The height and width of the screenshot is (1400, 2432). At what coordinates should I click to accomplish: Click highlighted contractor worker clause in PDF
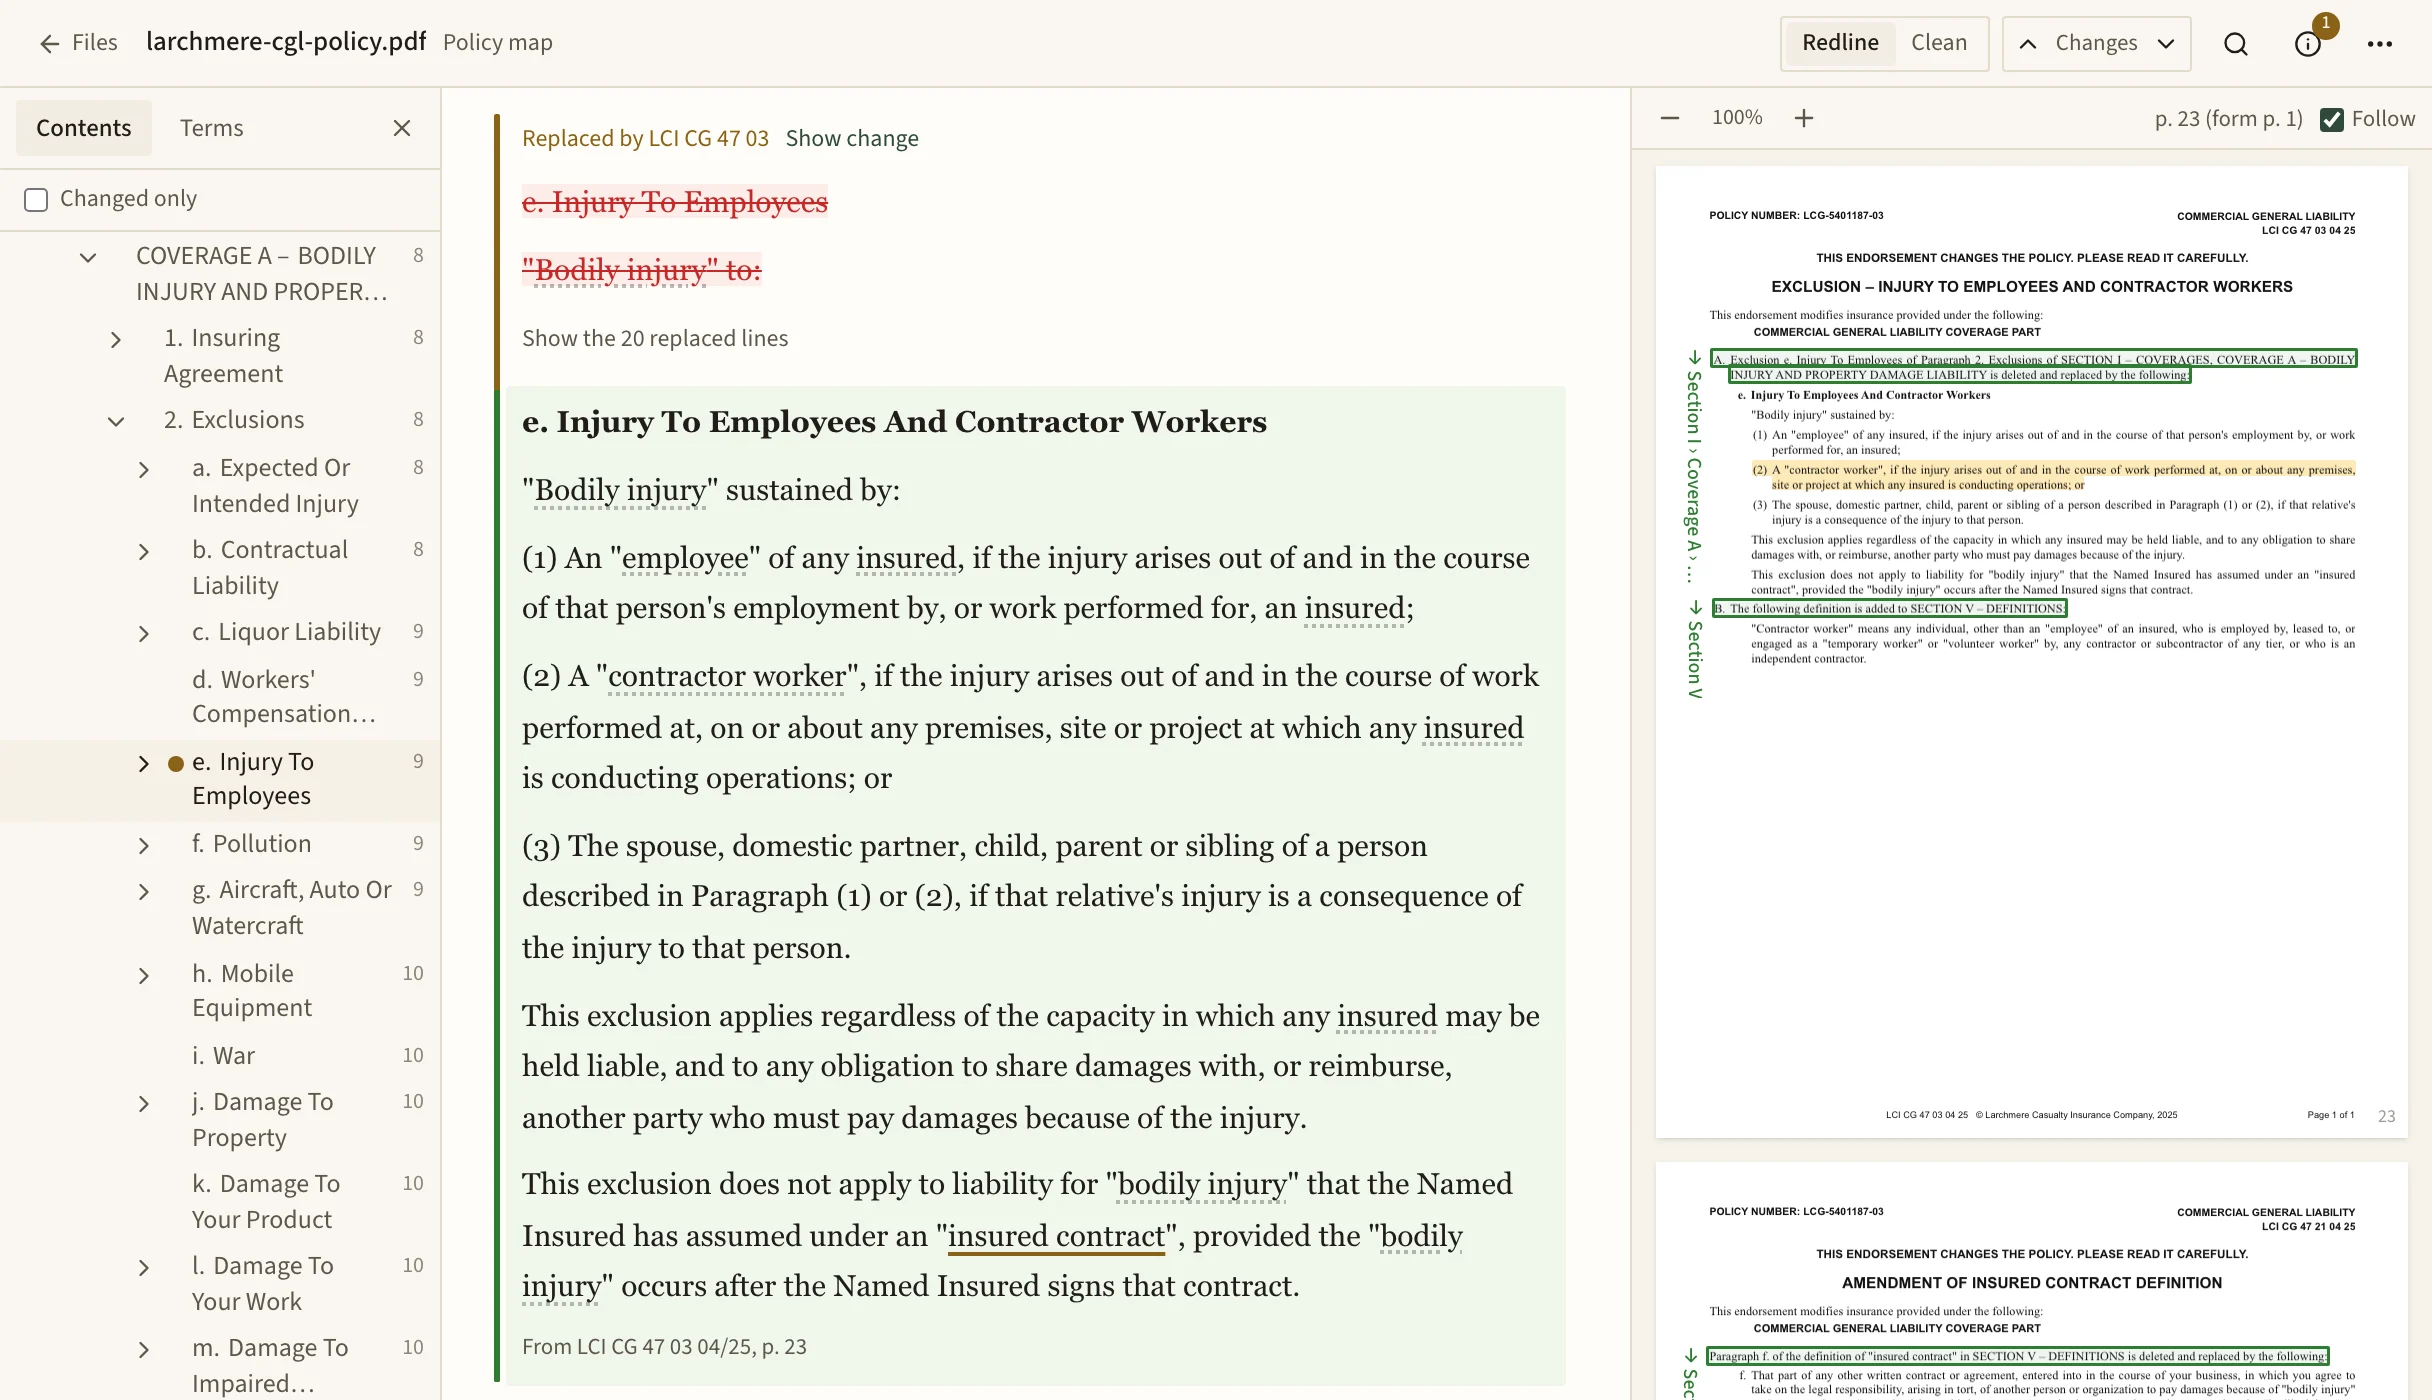click(x=2052, y=477)
